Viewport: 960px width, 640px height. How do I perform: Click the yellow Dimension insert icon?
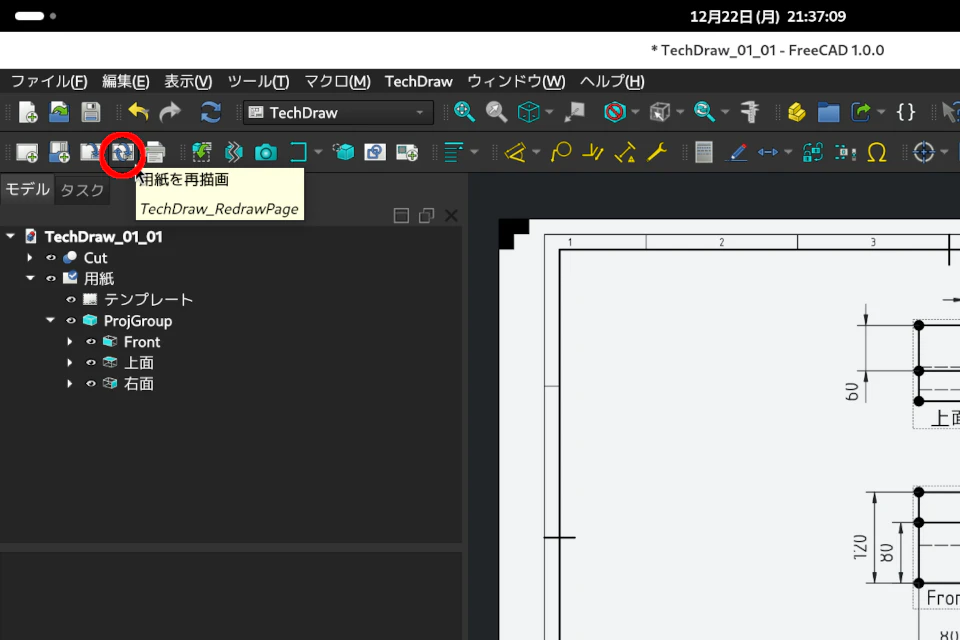(516, 152)
